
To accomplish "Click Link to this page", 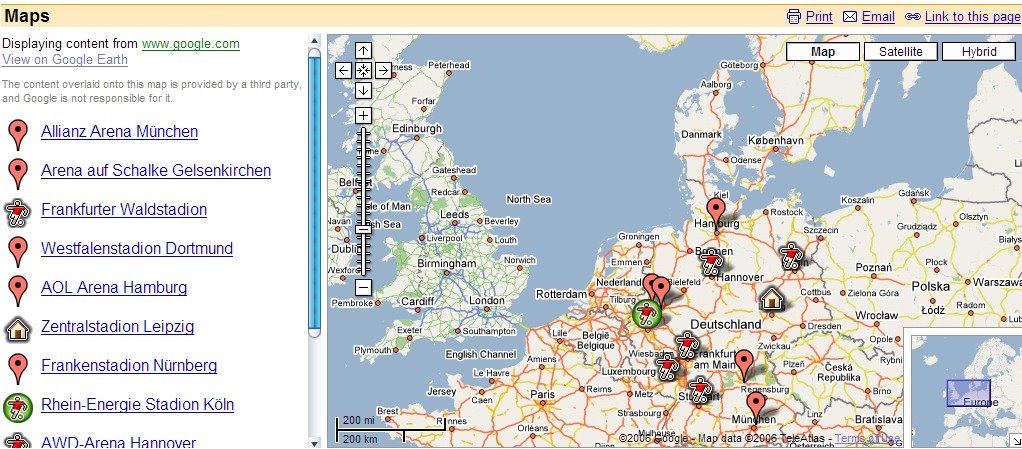I will [972, 16].
